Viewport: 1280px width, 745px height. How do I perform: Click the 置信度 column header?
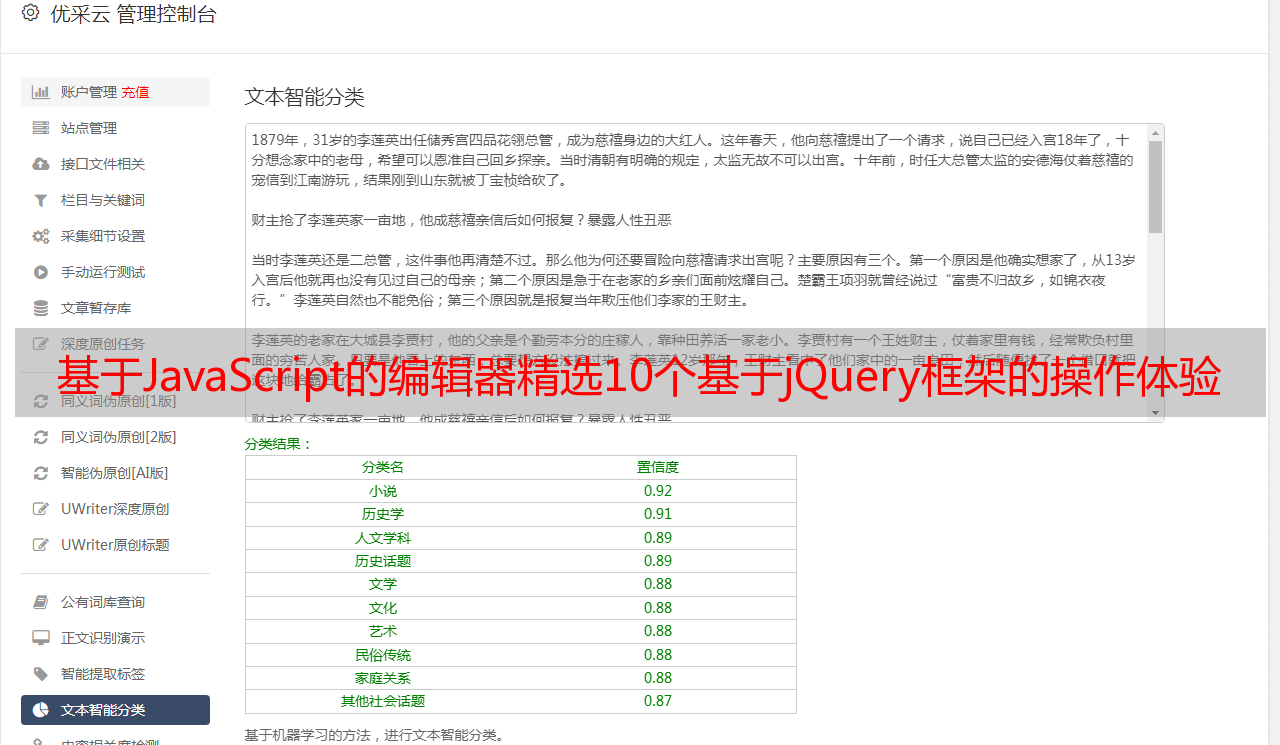[x=658, y=467]
